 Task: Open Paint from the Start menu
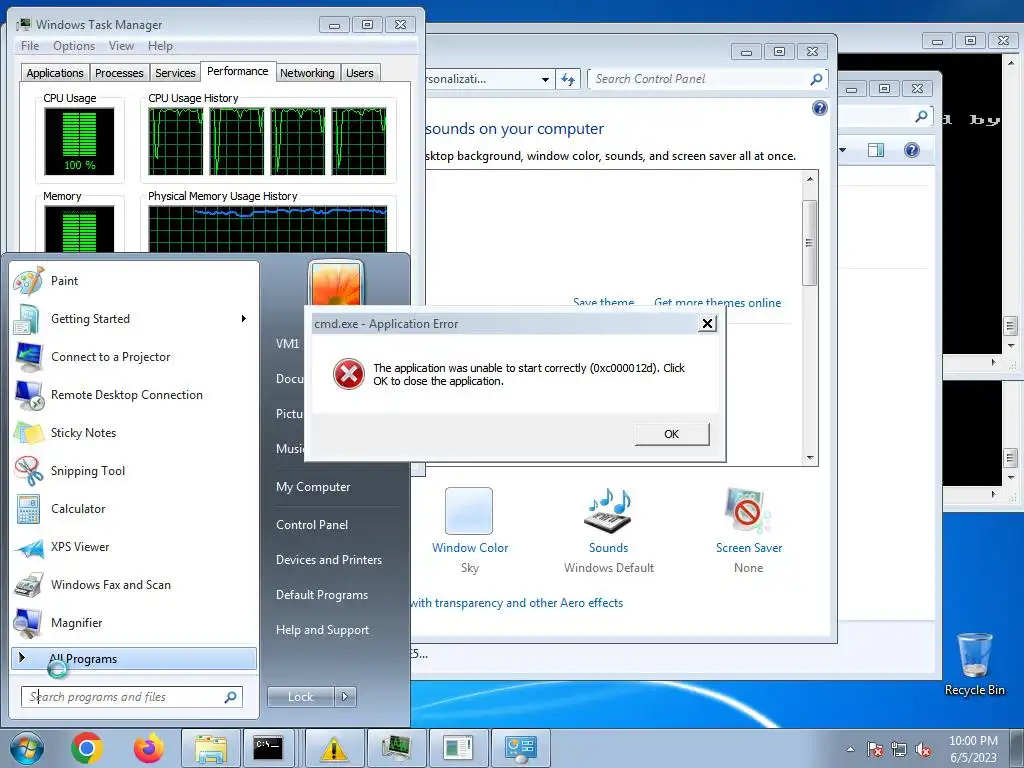[134, 281]
